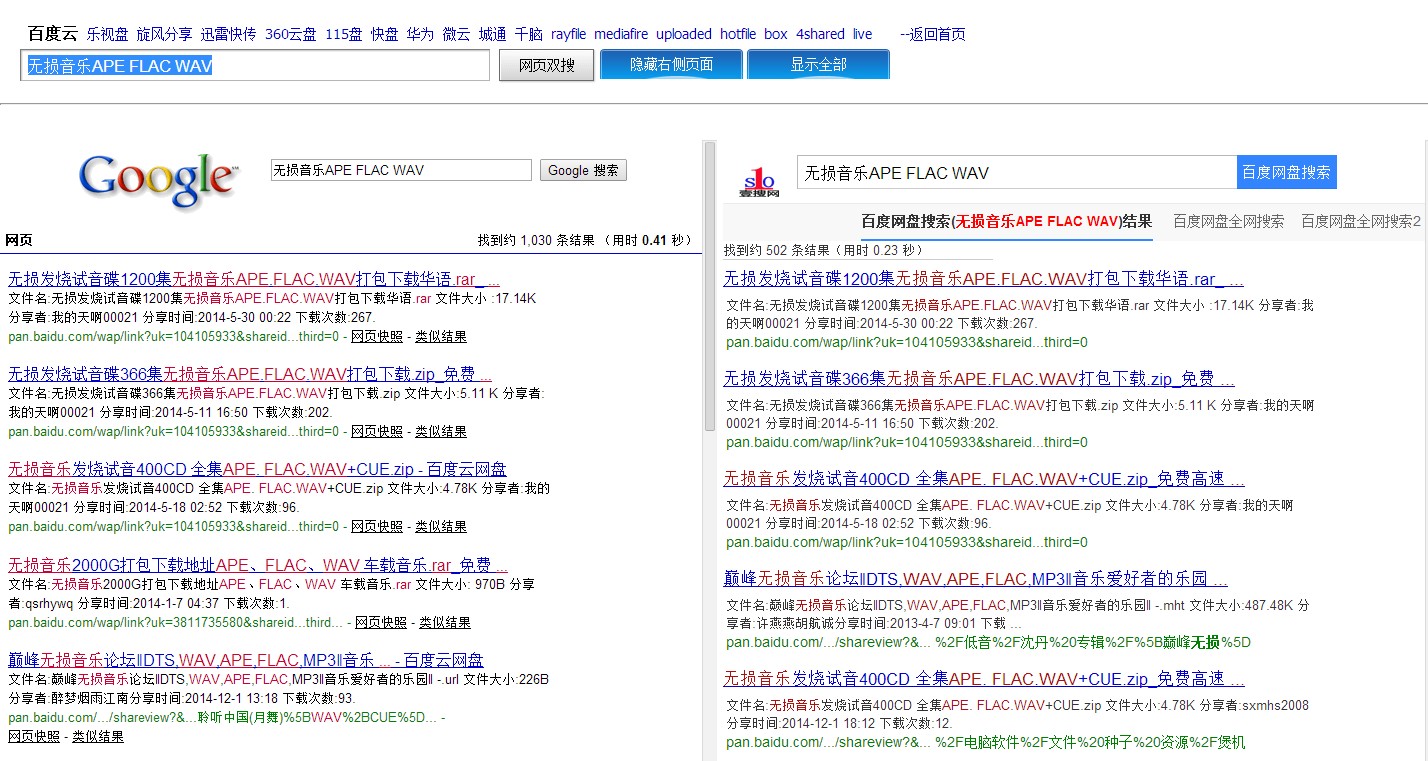
Task: Open Google result 发烧试音400CD 百度云网盘
Action: pos(257,469)
